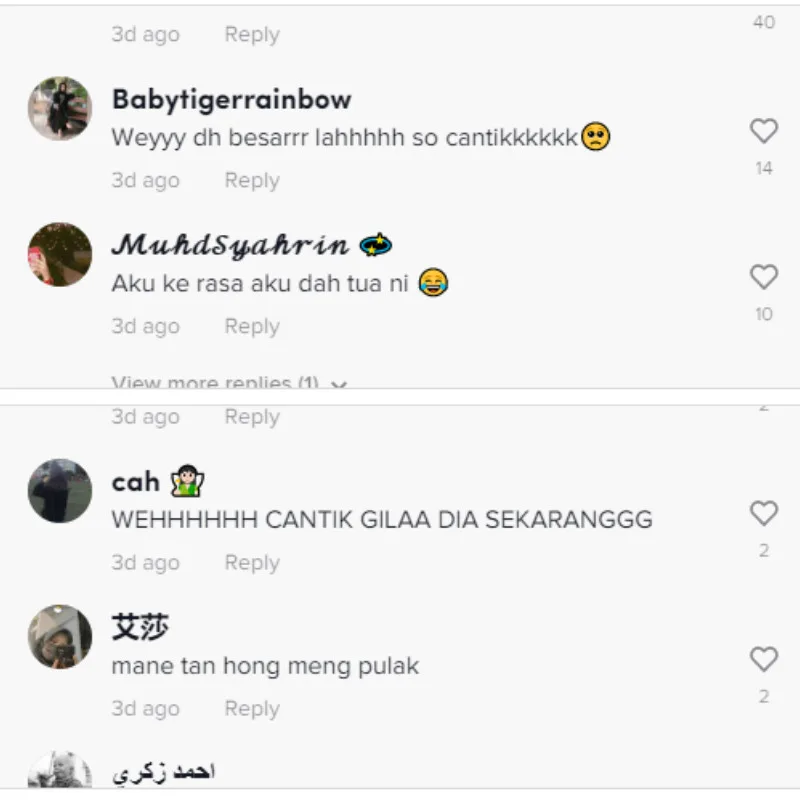Open the Babytigerrainbow username link
800x800 pixels.
click(232, 99)
